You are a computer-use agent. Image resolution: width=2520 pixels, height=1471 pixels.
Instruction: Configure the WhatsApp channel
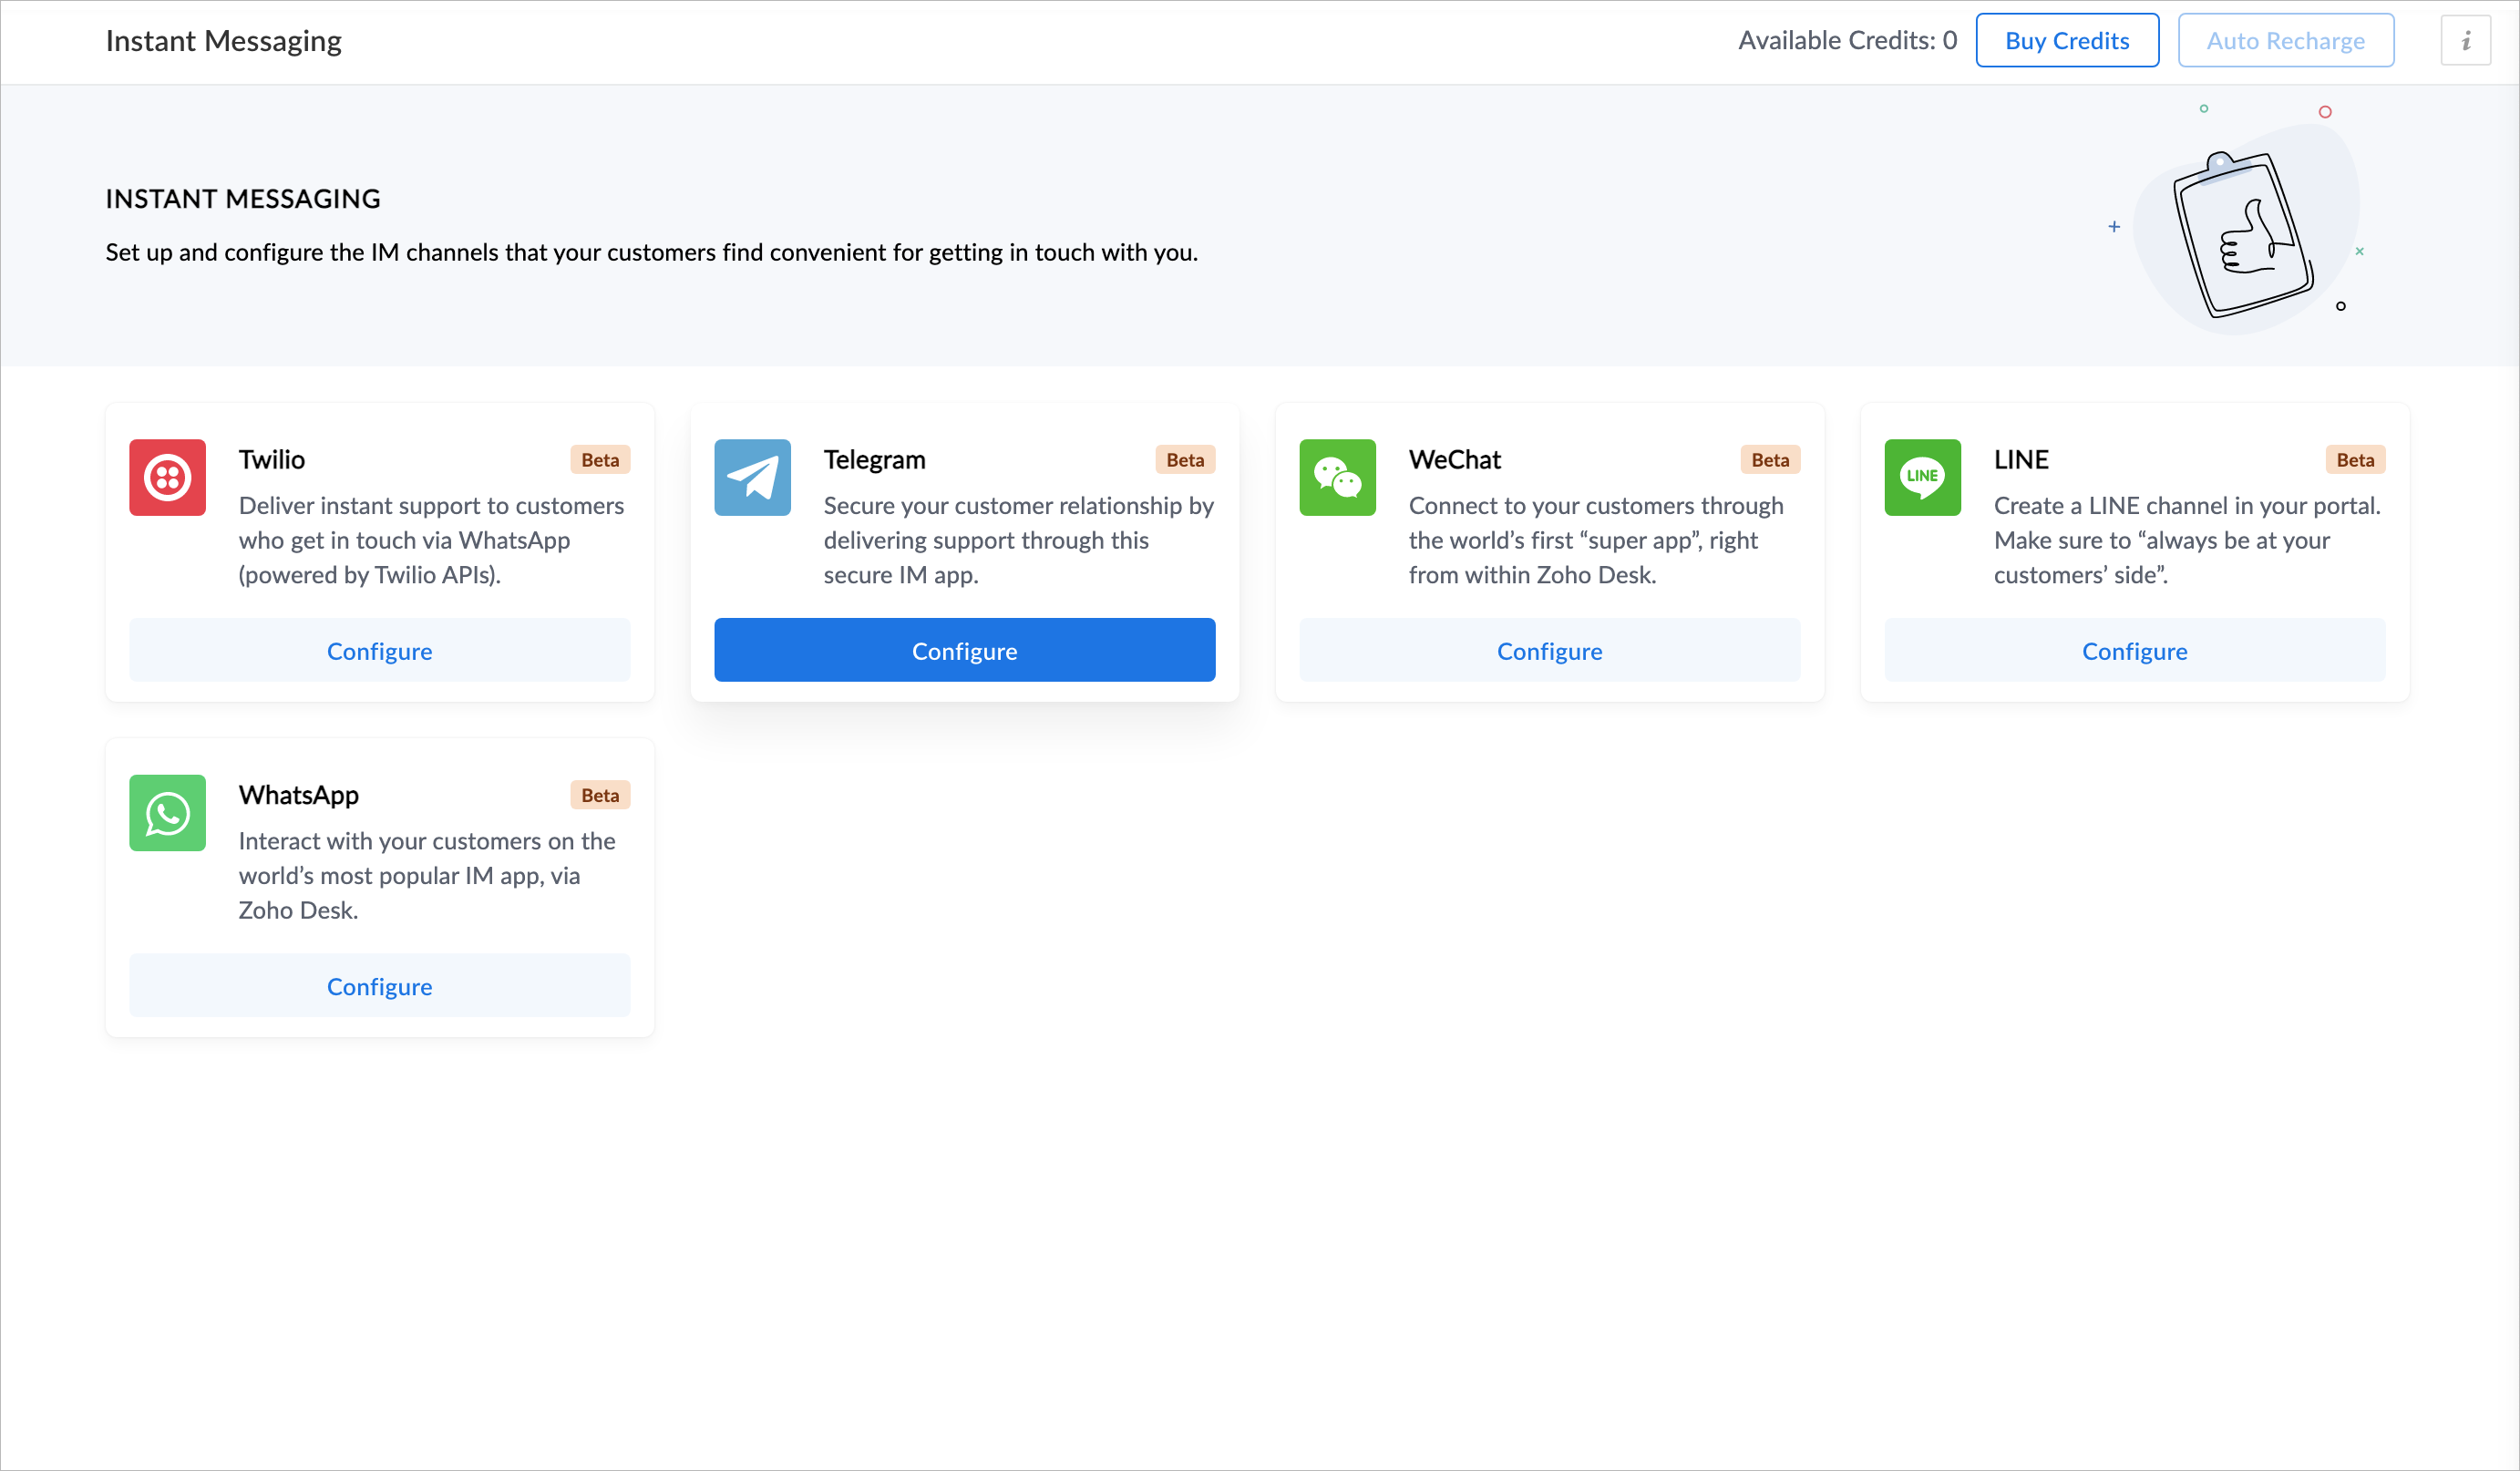coord(379,985)
